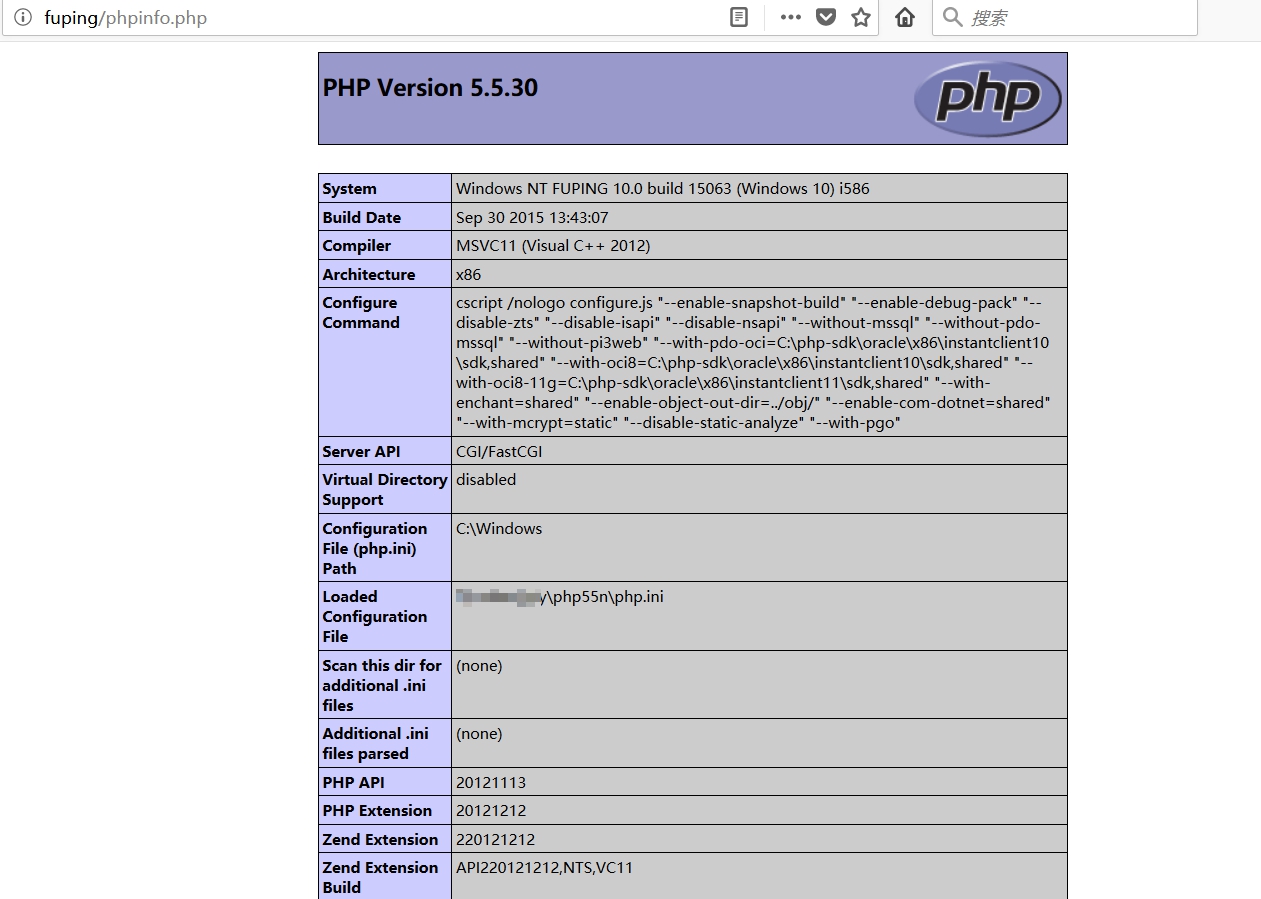The image size is (1261, 899).
Task: Click the 20121212 value
Action: pyautogui.click(x=491, y=810)
